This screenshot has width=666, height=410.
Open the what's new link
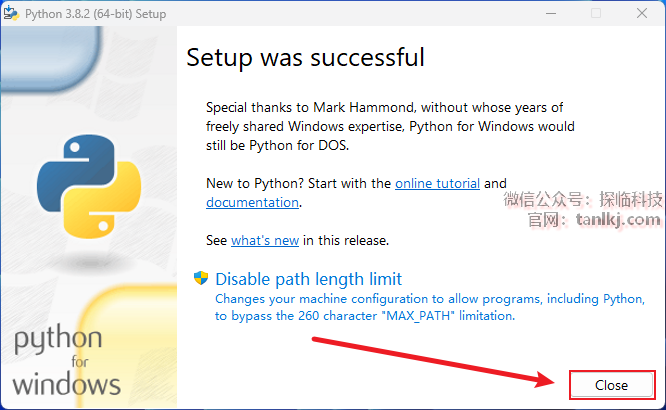pyautogui.click(x=265, y=240)
